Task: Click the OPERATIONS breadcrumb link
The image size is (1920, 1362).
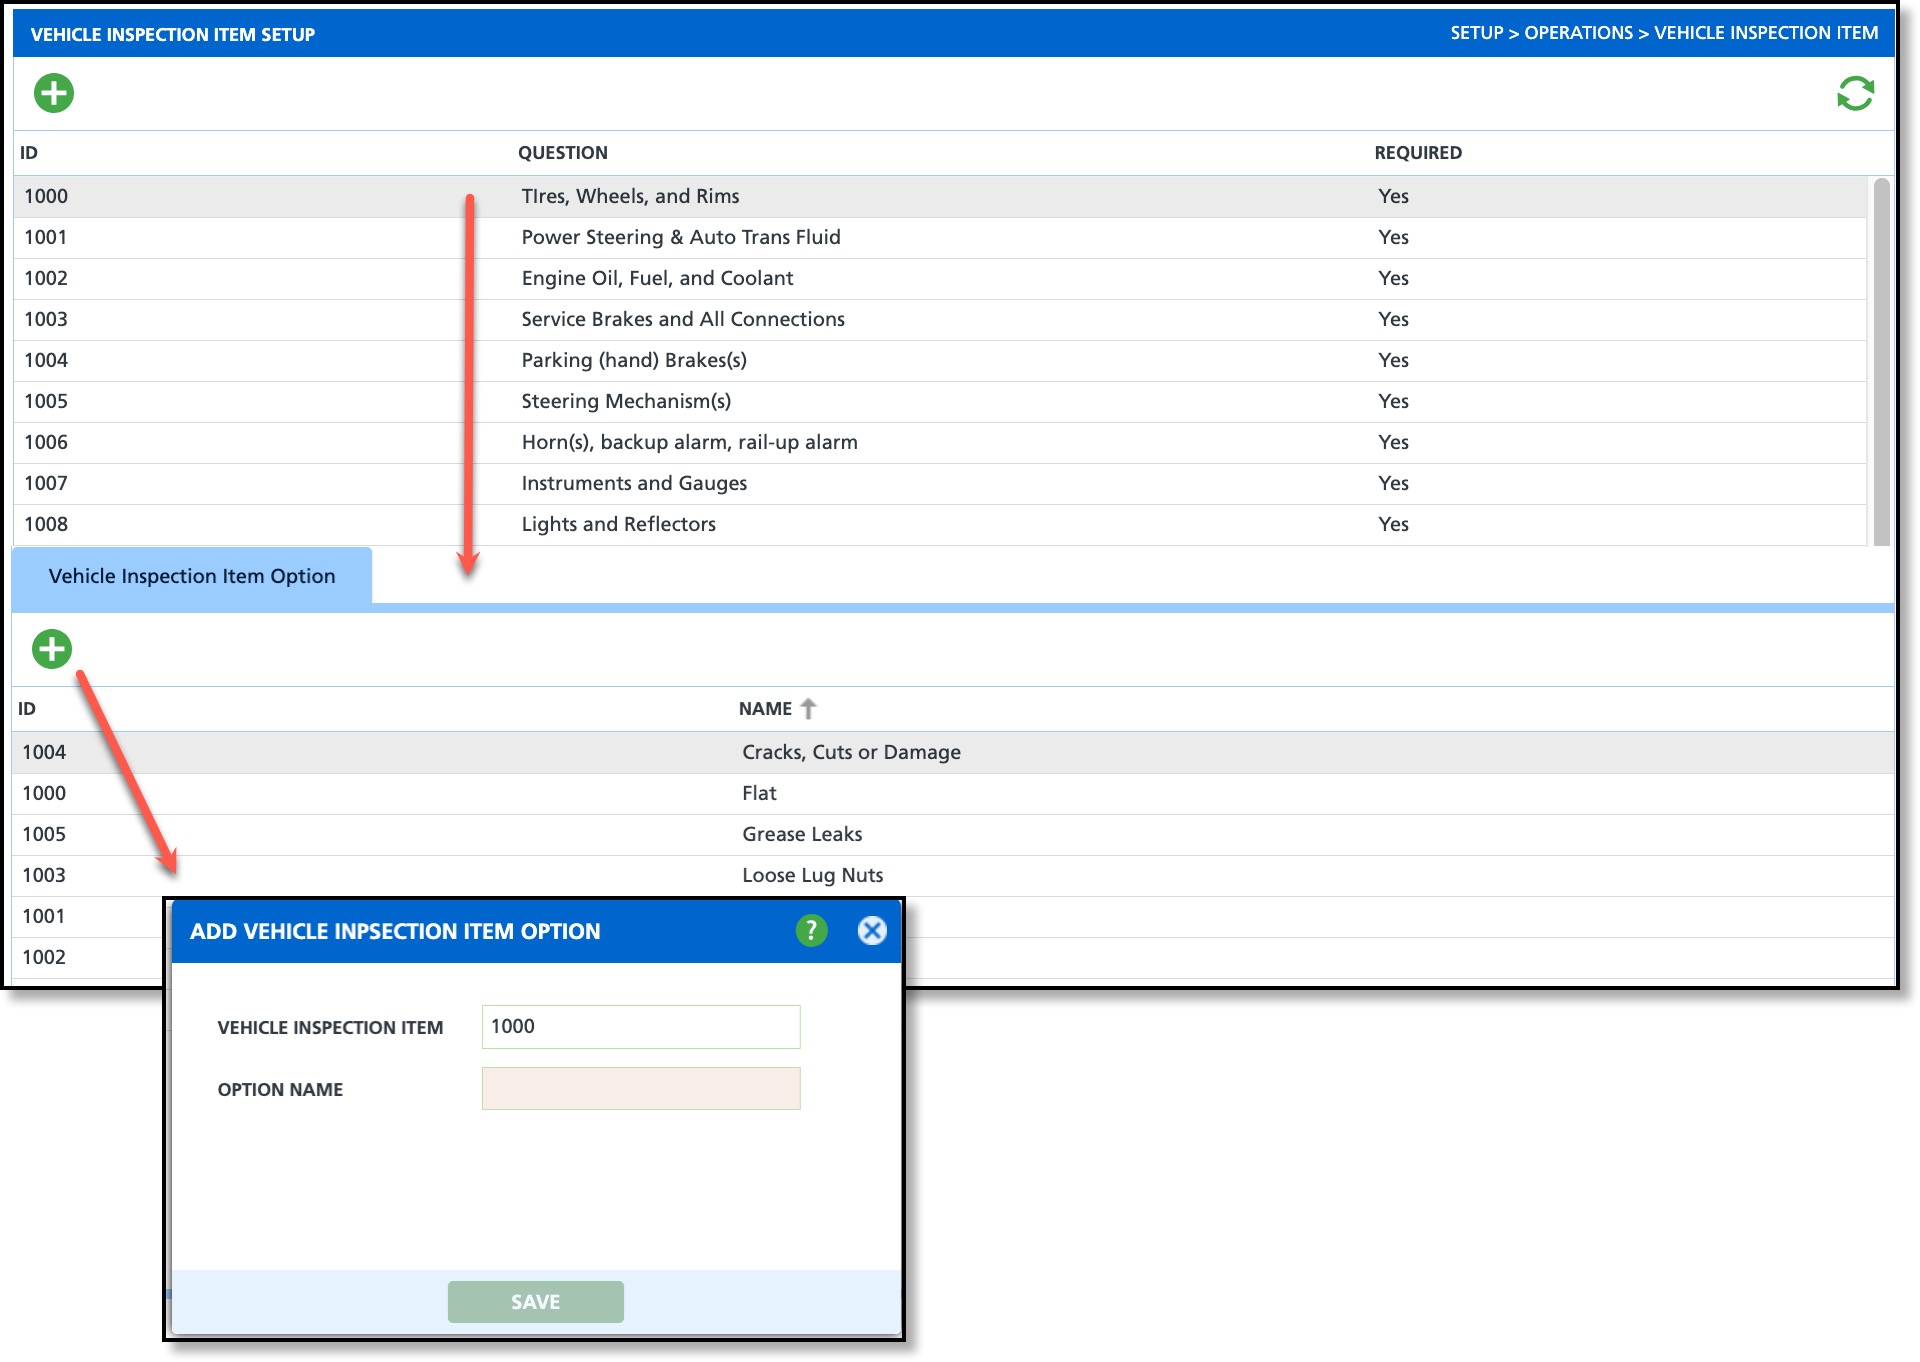Action: point(1578,33)
